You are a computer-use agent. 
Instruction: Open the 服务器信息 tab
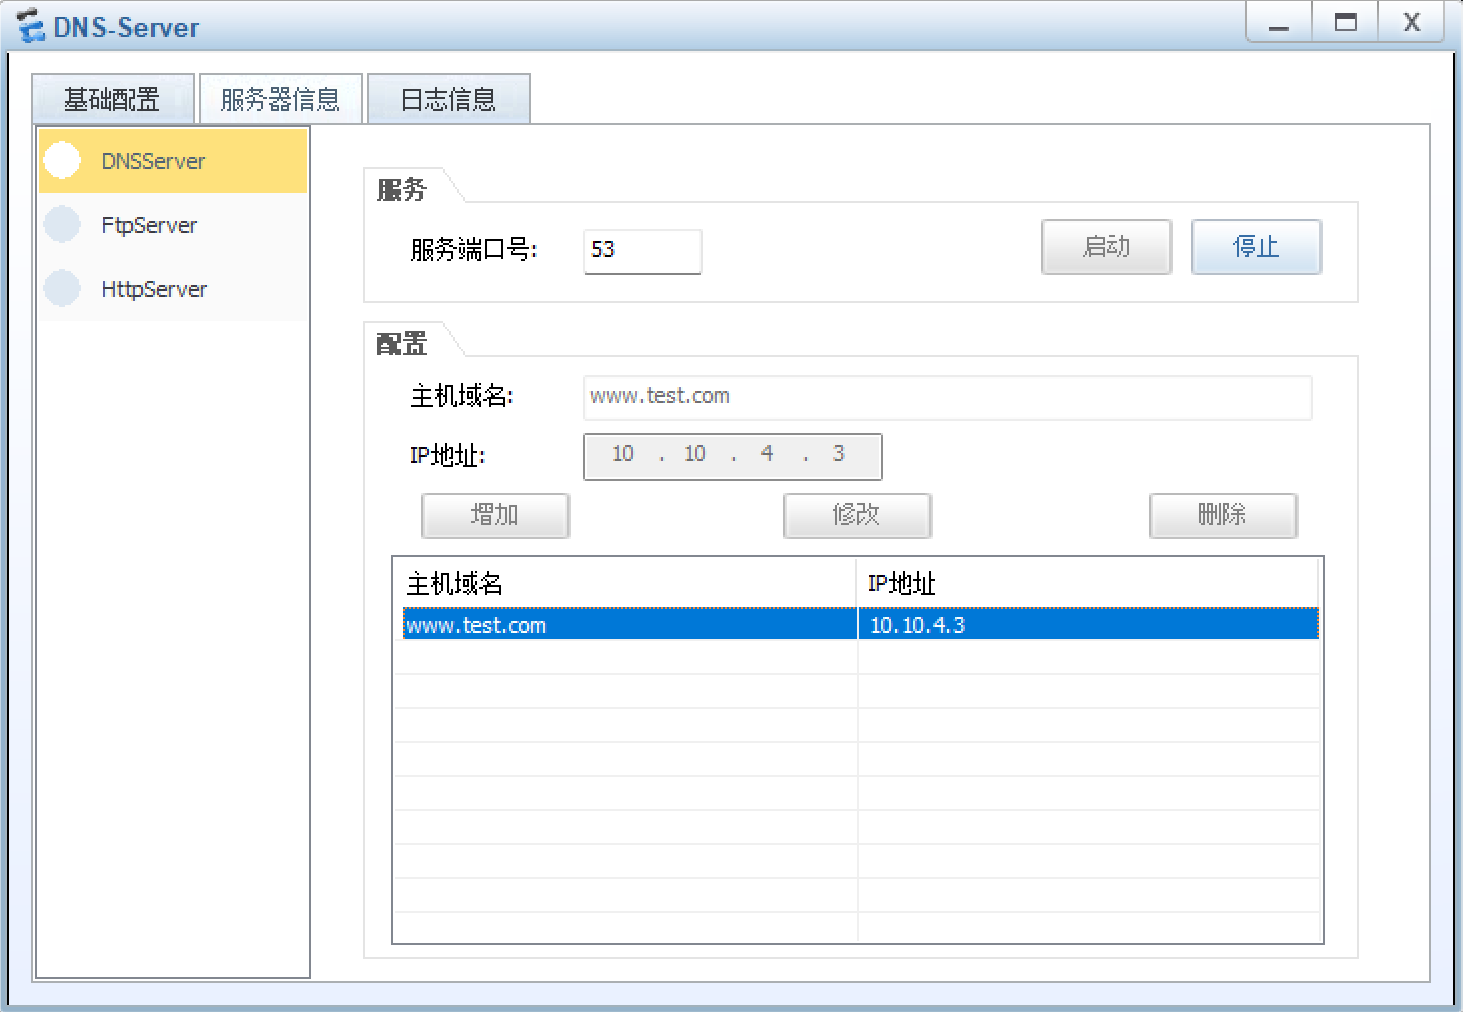tap(280, 98)
